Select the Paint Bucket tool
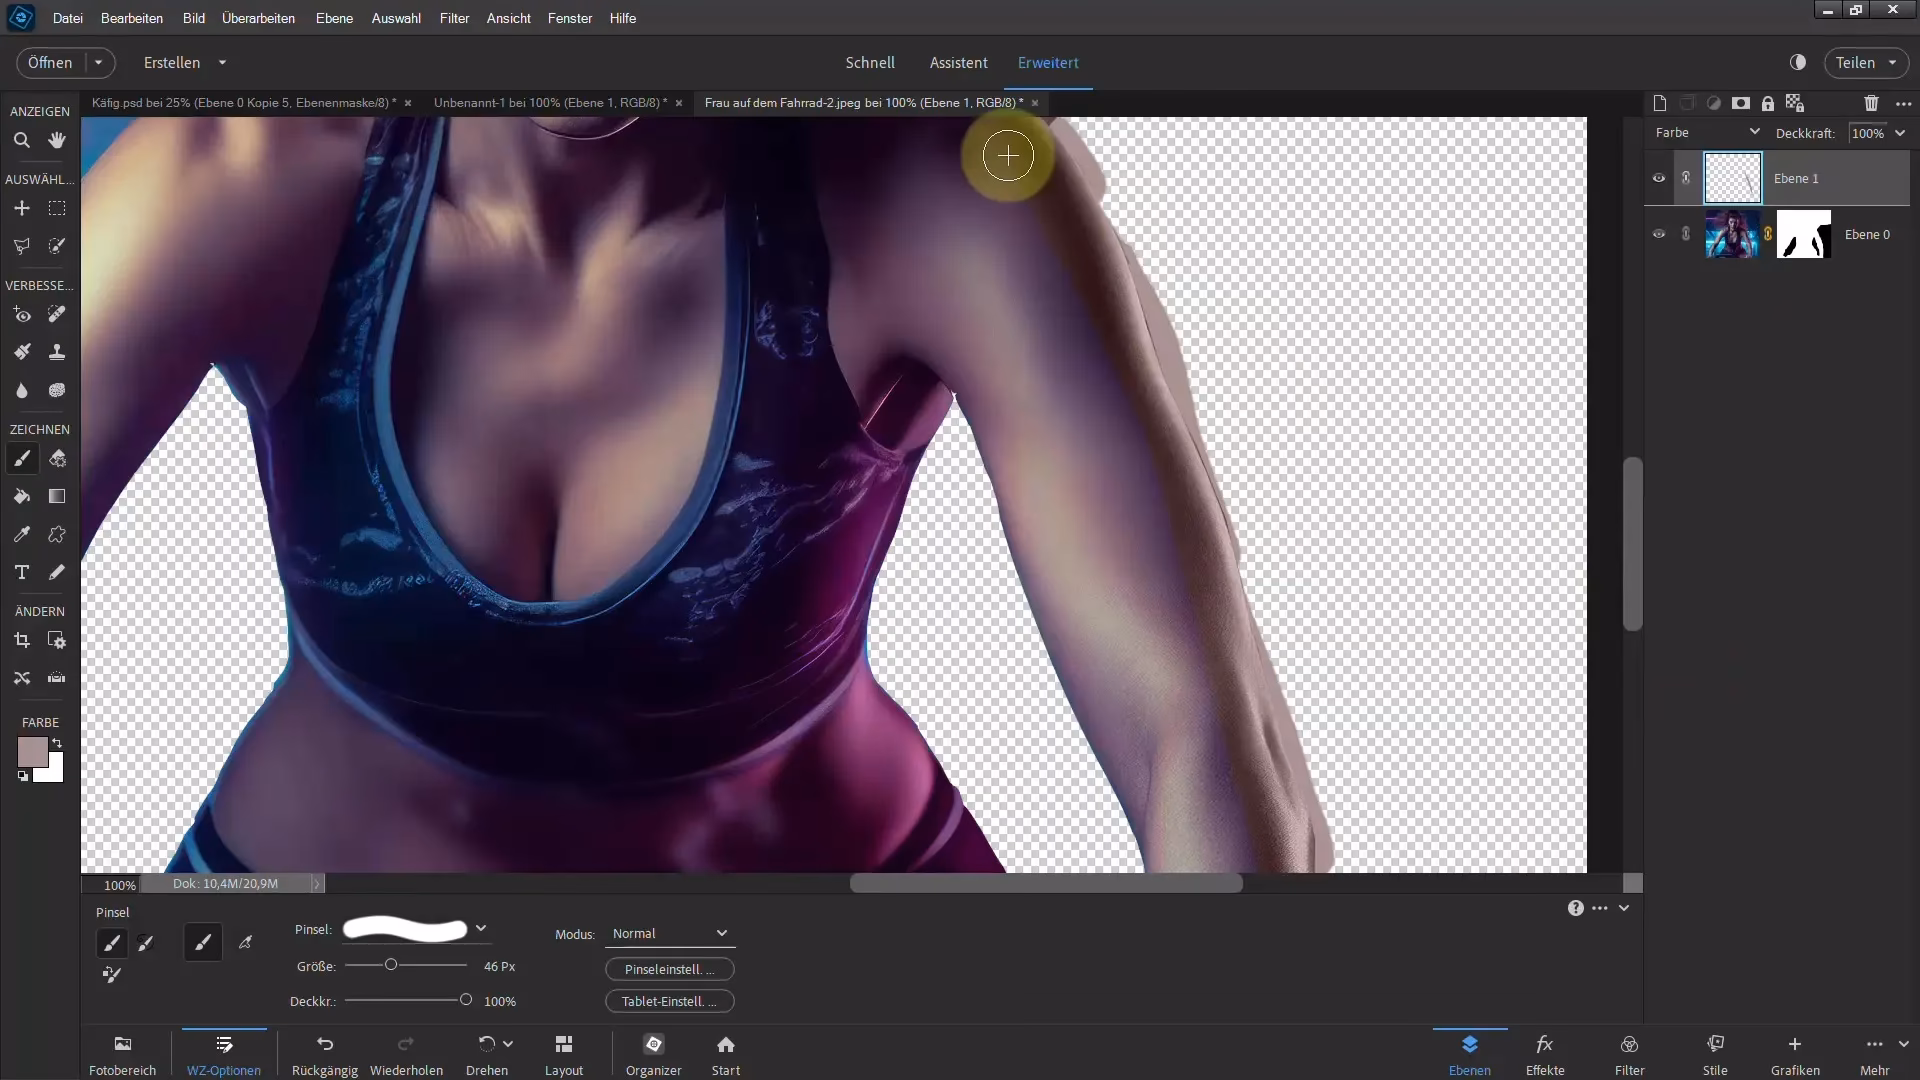Viewport: 1920px width, 1080px height. [21, 497]
